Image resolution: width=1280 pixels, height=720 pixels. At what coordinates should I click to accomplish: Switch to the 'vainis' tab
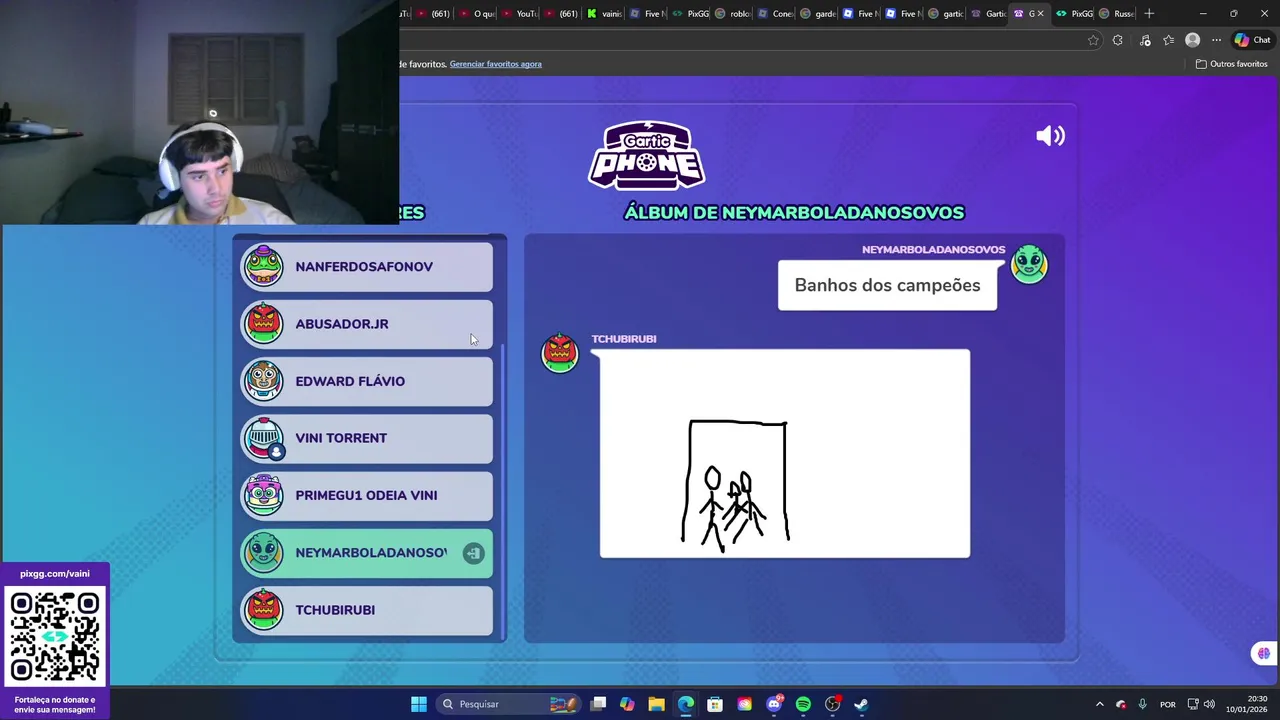(x=604, y=14)
